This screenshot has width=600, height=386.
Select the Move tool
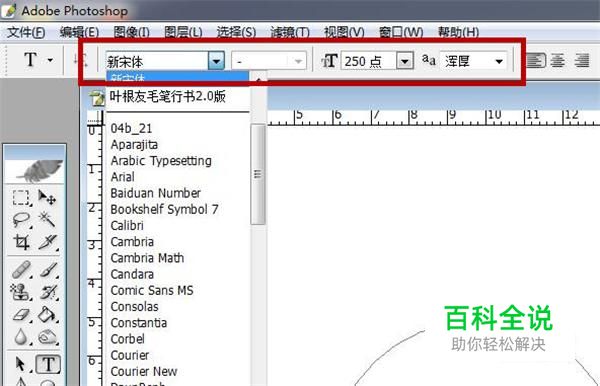point(47,198)
